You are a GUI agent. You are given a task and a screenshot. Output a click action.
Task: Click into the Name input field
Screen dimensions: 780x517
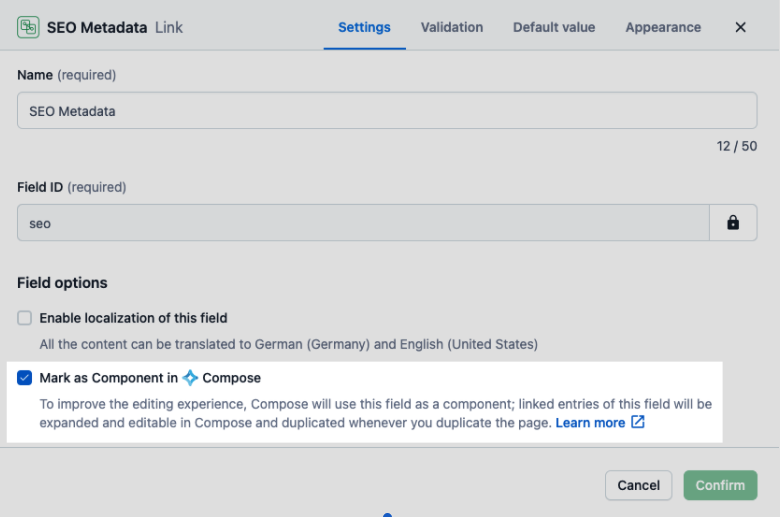click(386, 111)
